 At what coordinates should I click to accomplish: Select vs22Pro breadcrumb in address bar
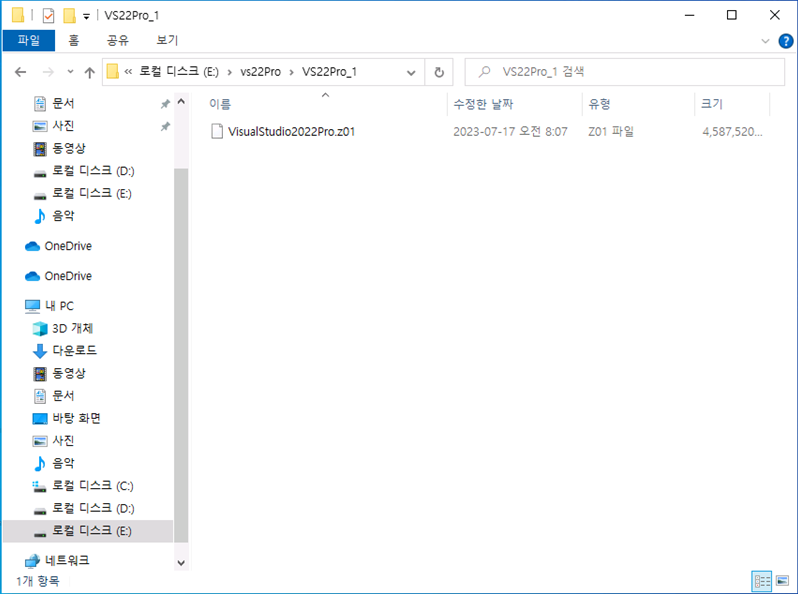pos(261,72)
